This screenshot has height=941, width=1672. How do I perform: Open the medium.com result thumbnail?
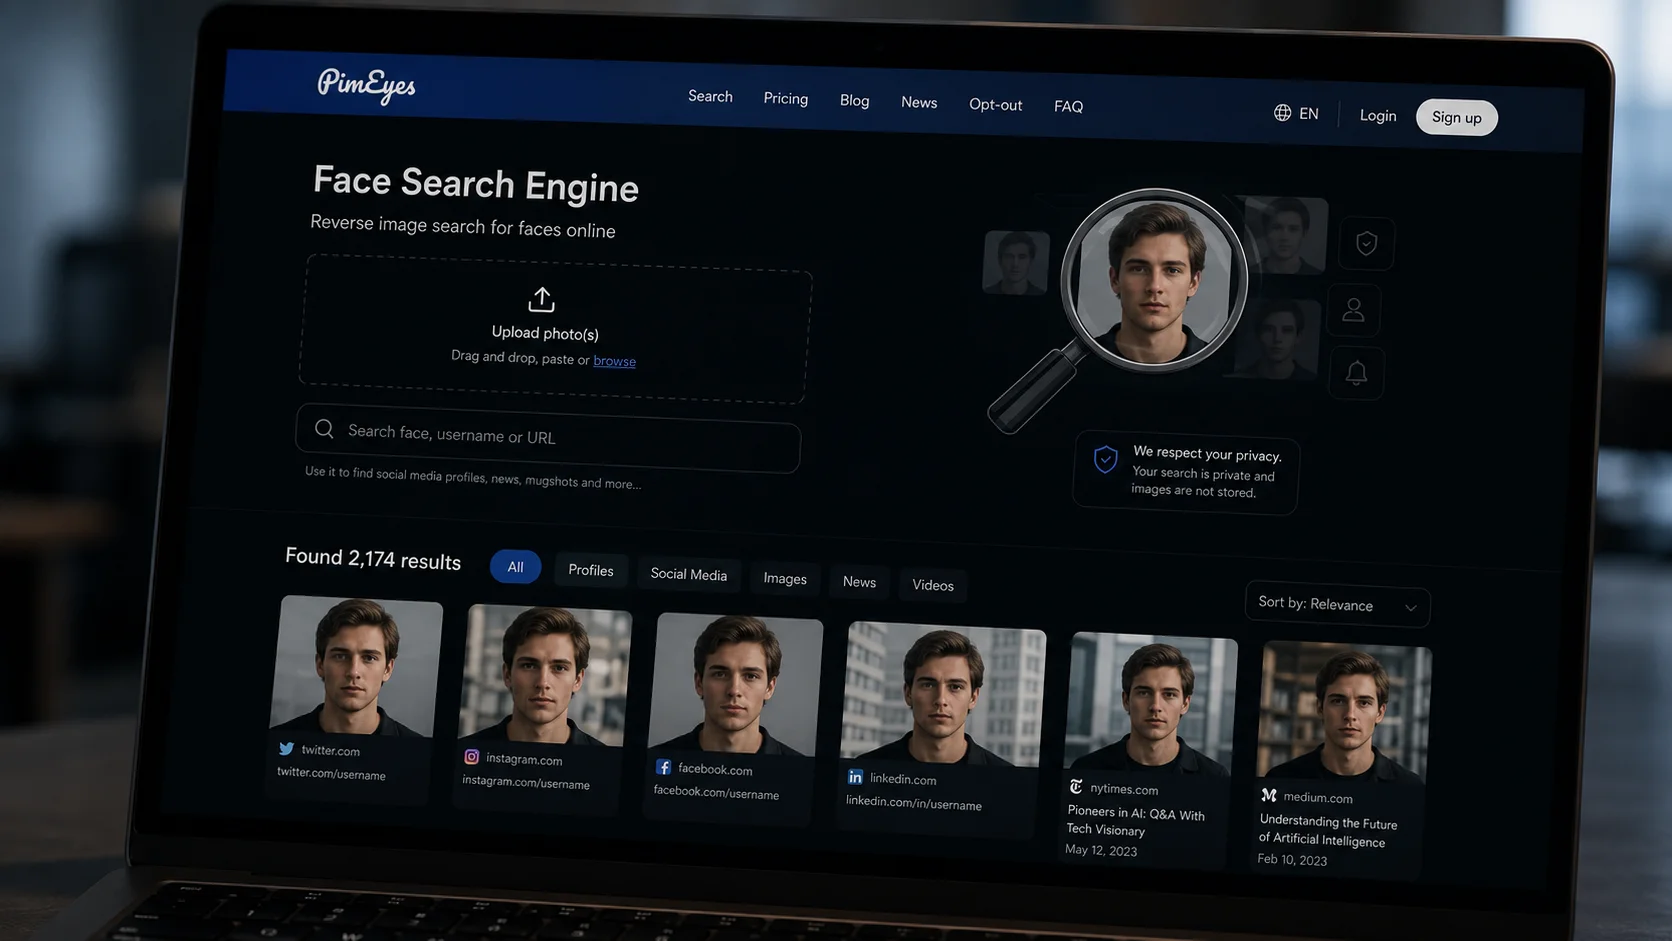pos(1344,714)
